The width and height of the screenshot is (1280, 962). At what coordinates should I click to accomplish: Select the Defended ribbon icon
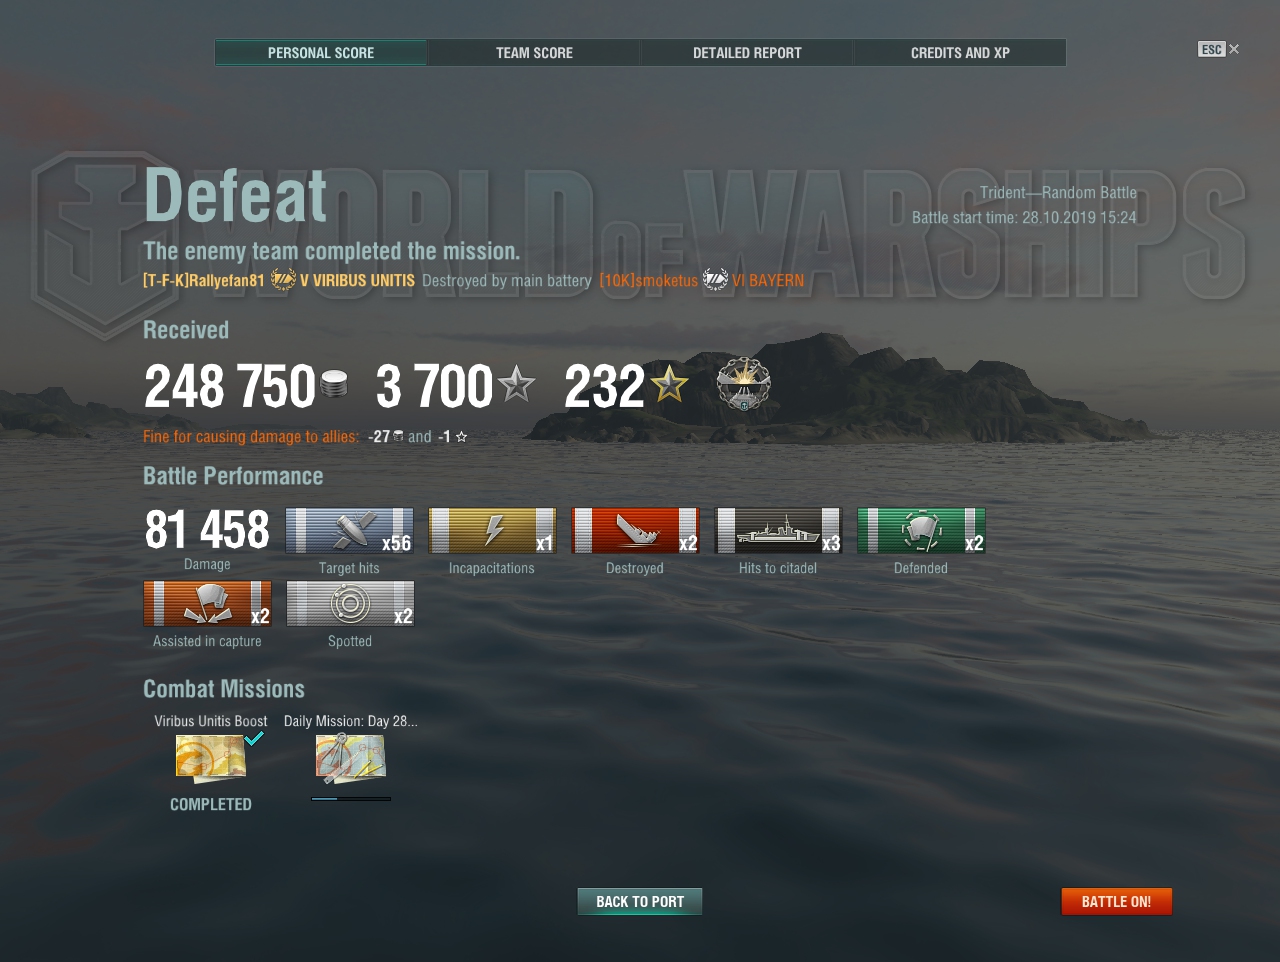(x=921, y=530)
